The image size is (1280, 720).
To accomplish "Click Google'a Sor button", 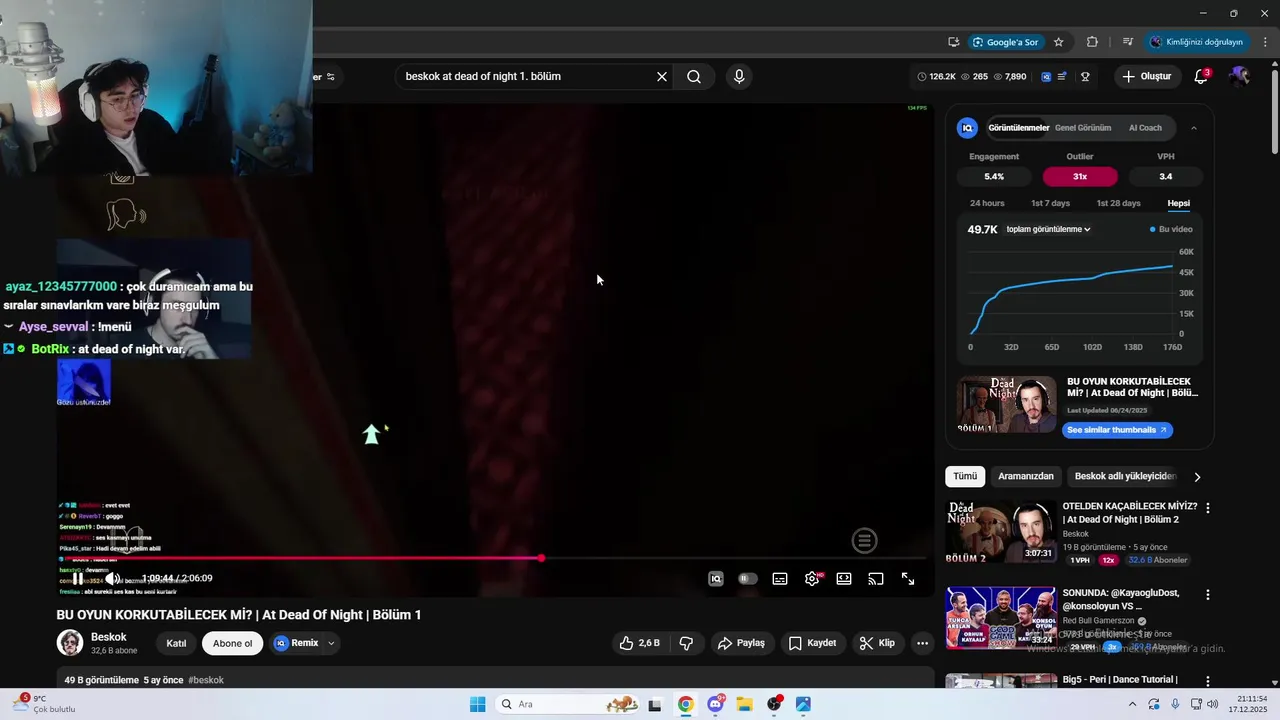I will (1006, 42).
